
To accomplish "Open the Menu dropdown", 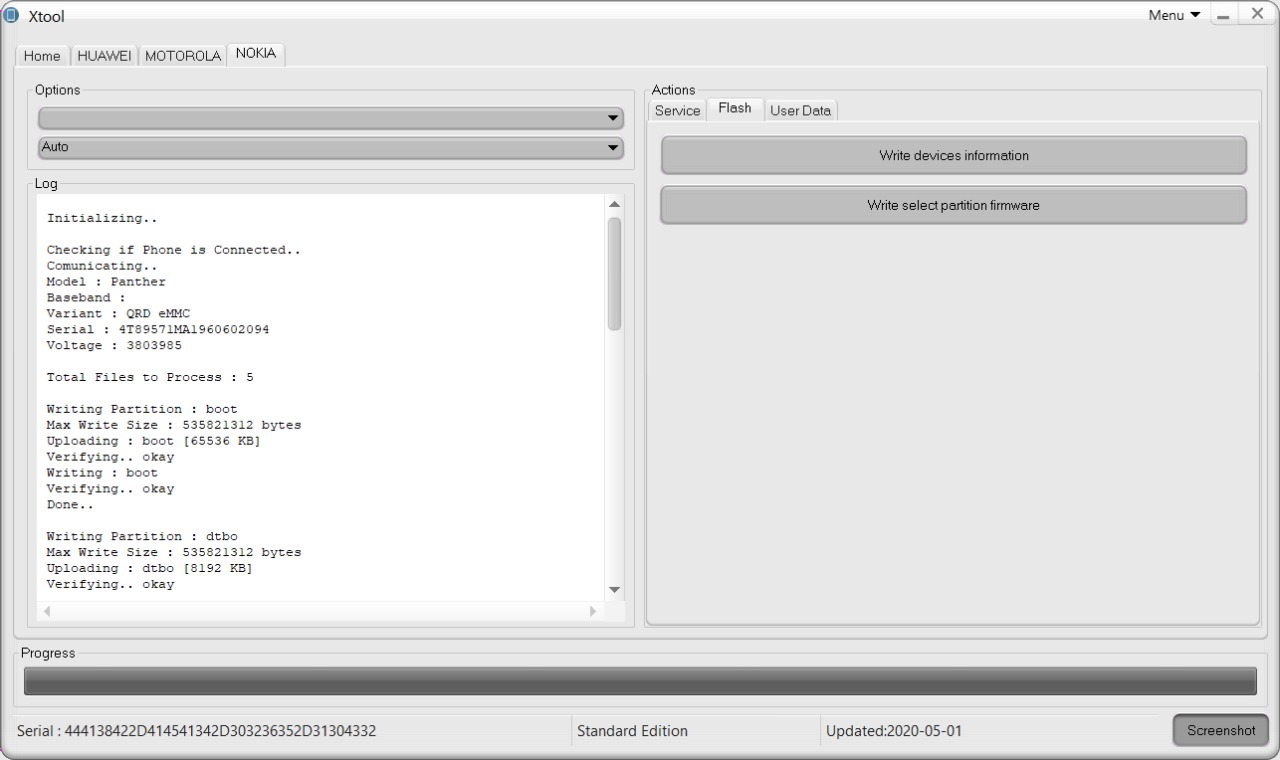I will [1174, 15].
